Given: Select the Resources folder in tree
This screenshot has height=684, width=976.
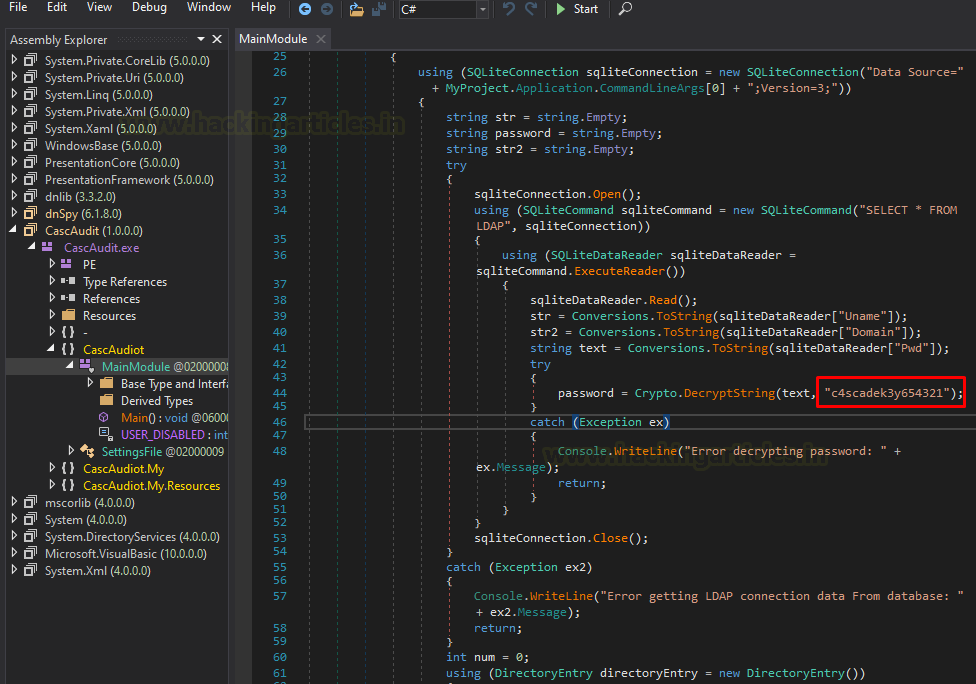Looking at the screenshot, I should click(x=109, y=316).
